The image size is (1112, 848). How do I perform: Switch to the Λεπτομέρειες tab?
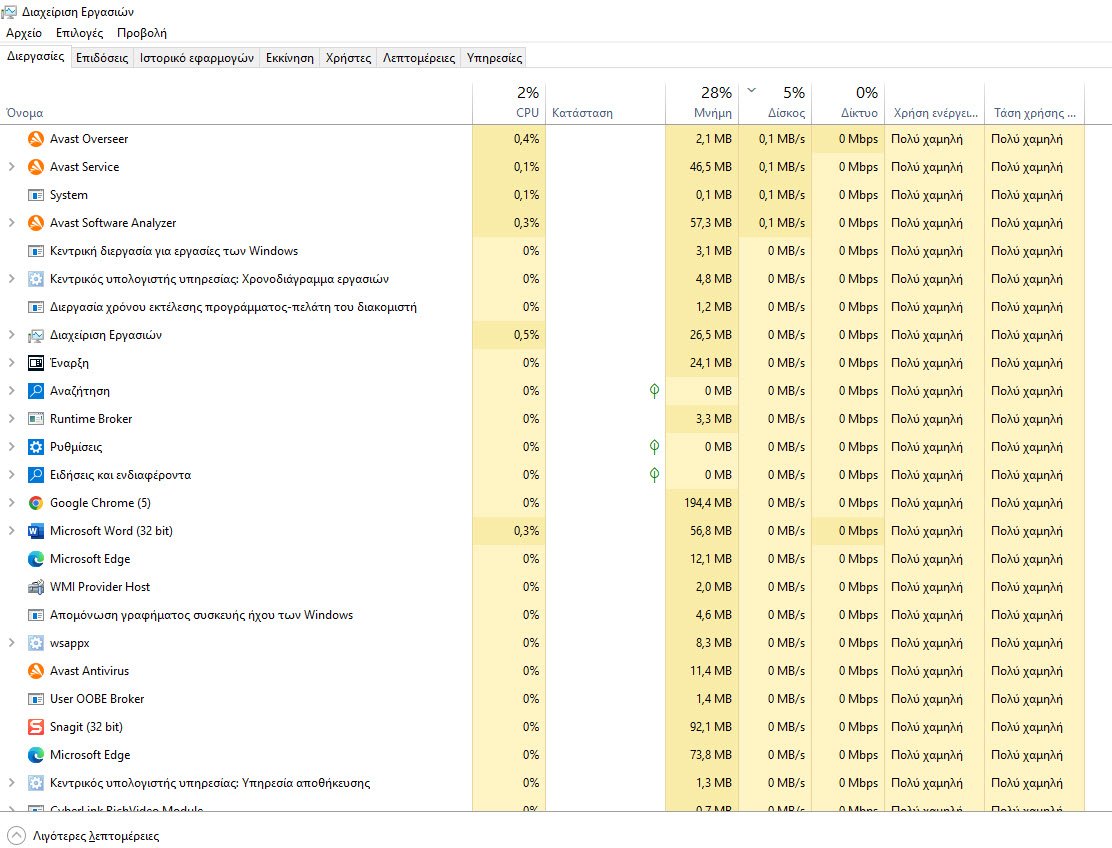419,58
